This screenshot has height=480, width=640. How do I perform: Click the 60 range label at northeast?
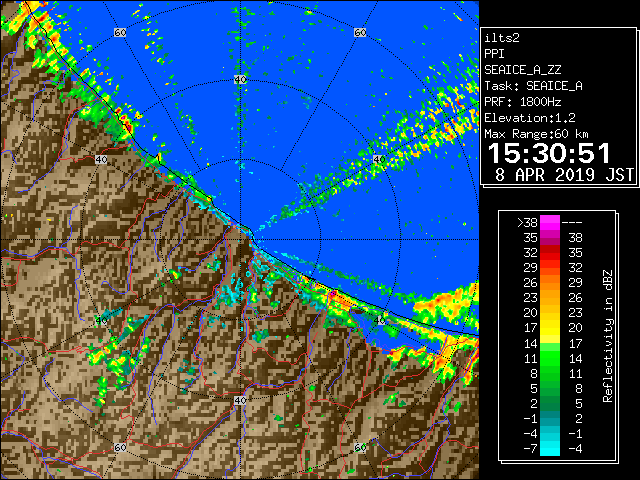click(360, 32)
